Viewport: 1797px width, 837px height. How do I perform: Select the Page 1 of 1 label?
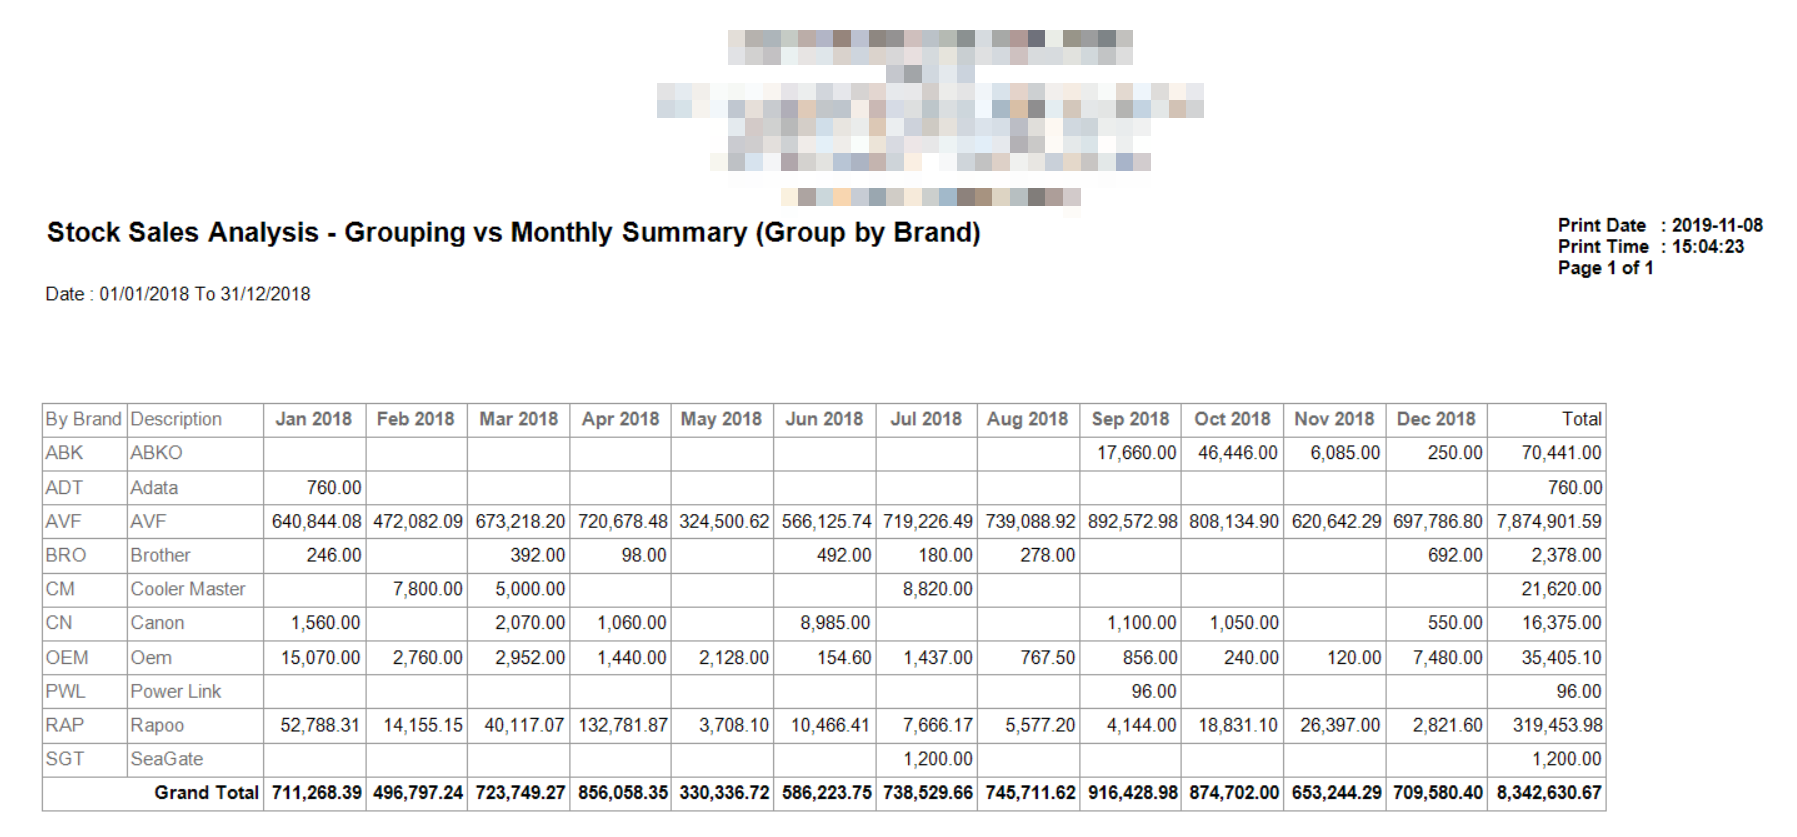pos(1605,268)
